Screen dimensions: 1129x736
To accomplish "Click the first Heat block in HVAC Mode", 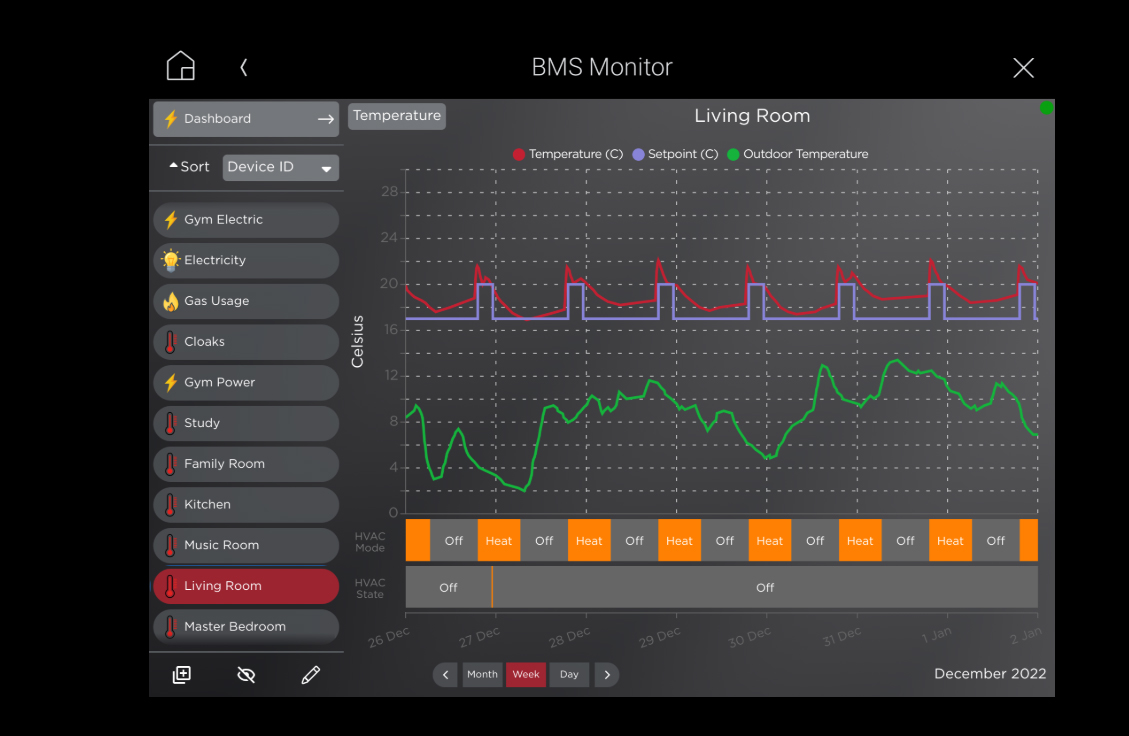I will (x=498, y=541).
